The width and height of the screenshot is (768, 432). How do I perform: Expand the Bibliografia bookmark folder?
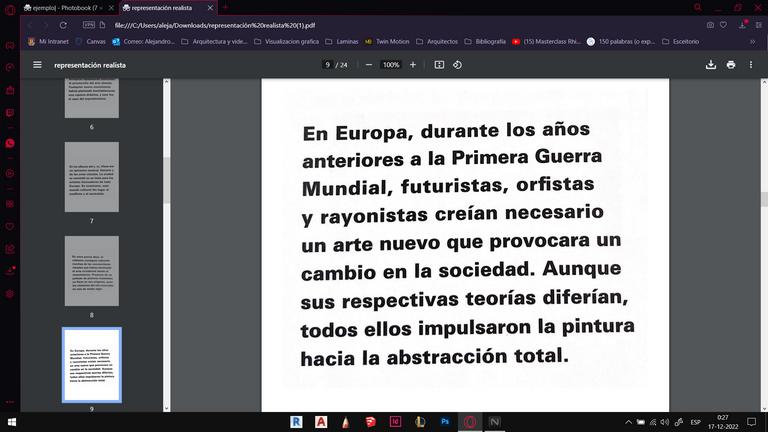click(485, 42)
